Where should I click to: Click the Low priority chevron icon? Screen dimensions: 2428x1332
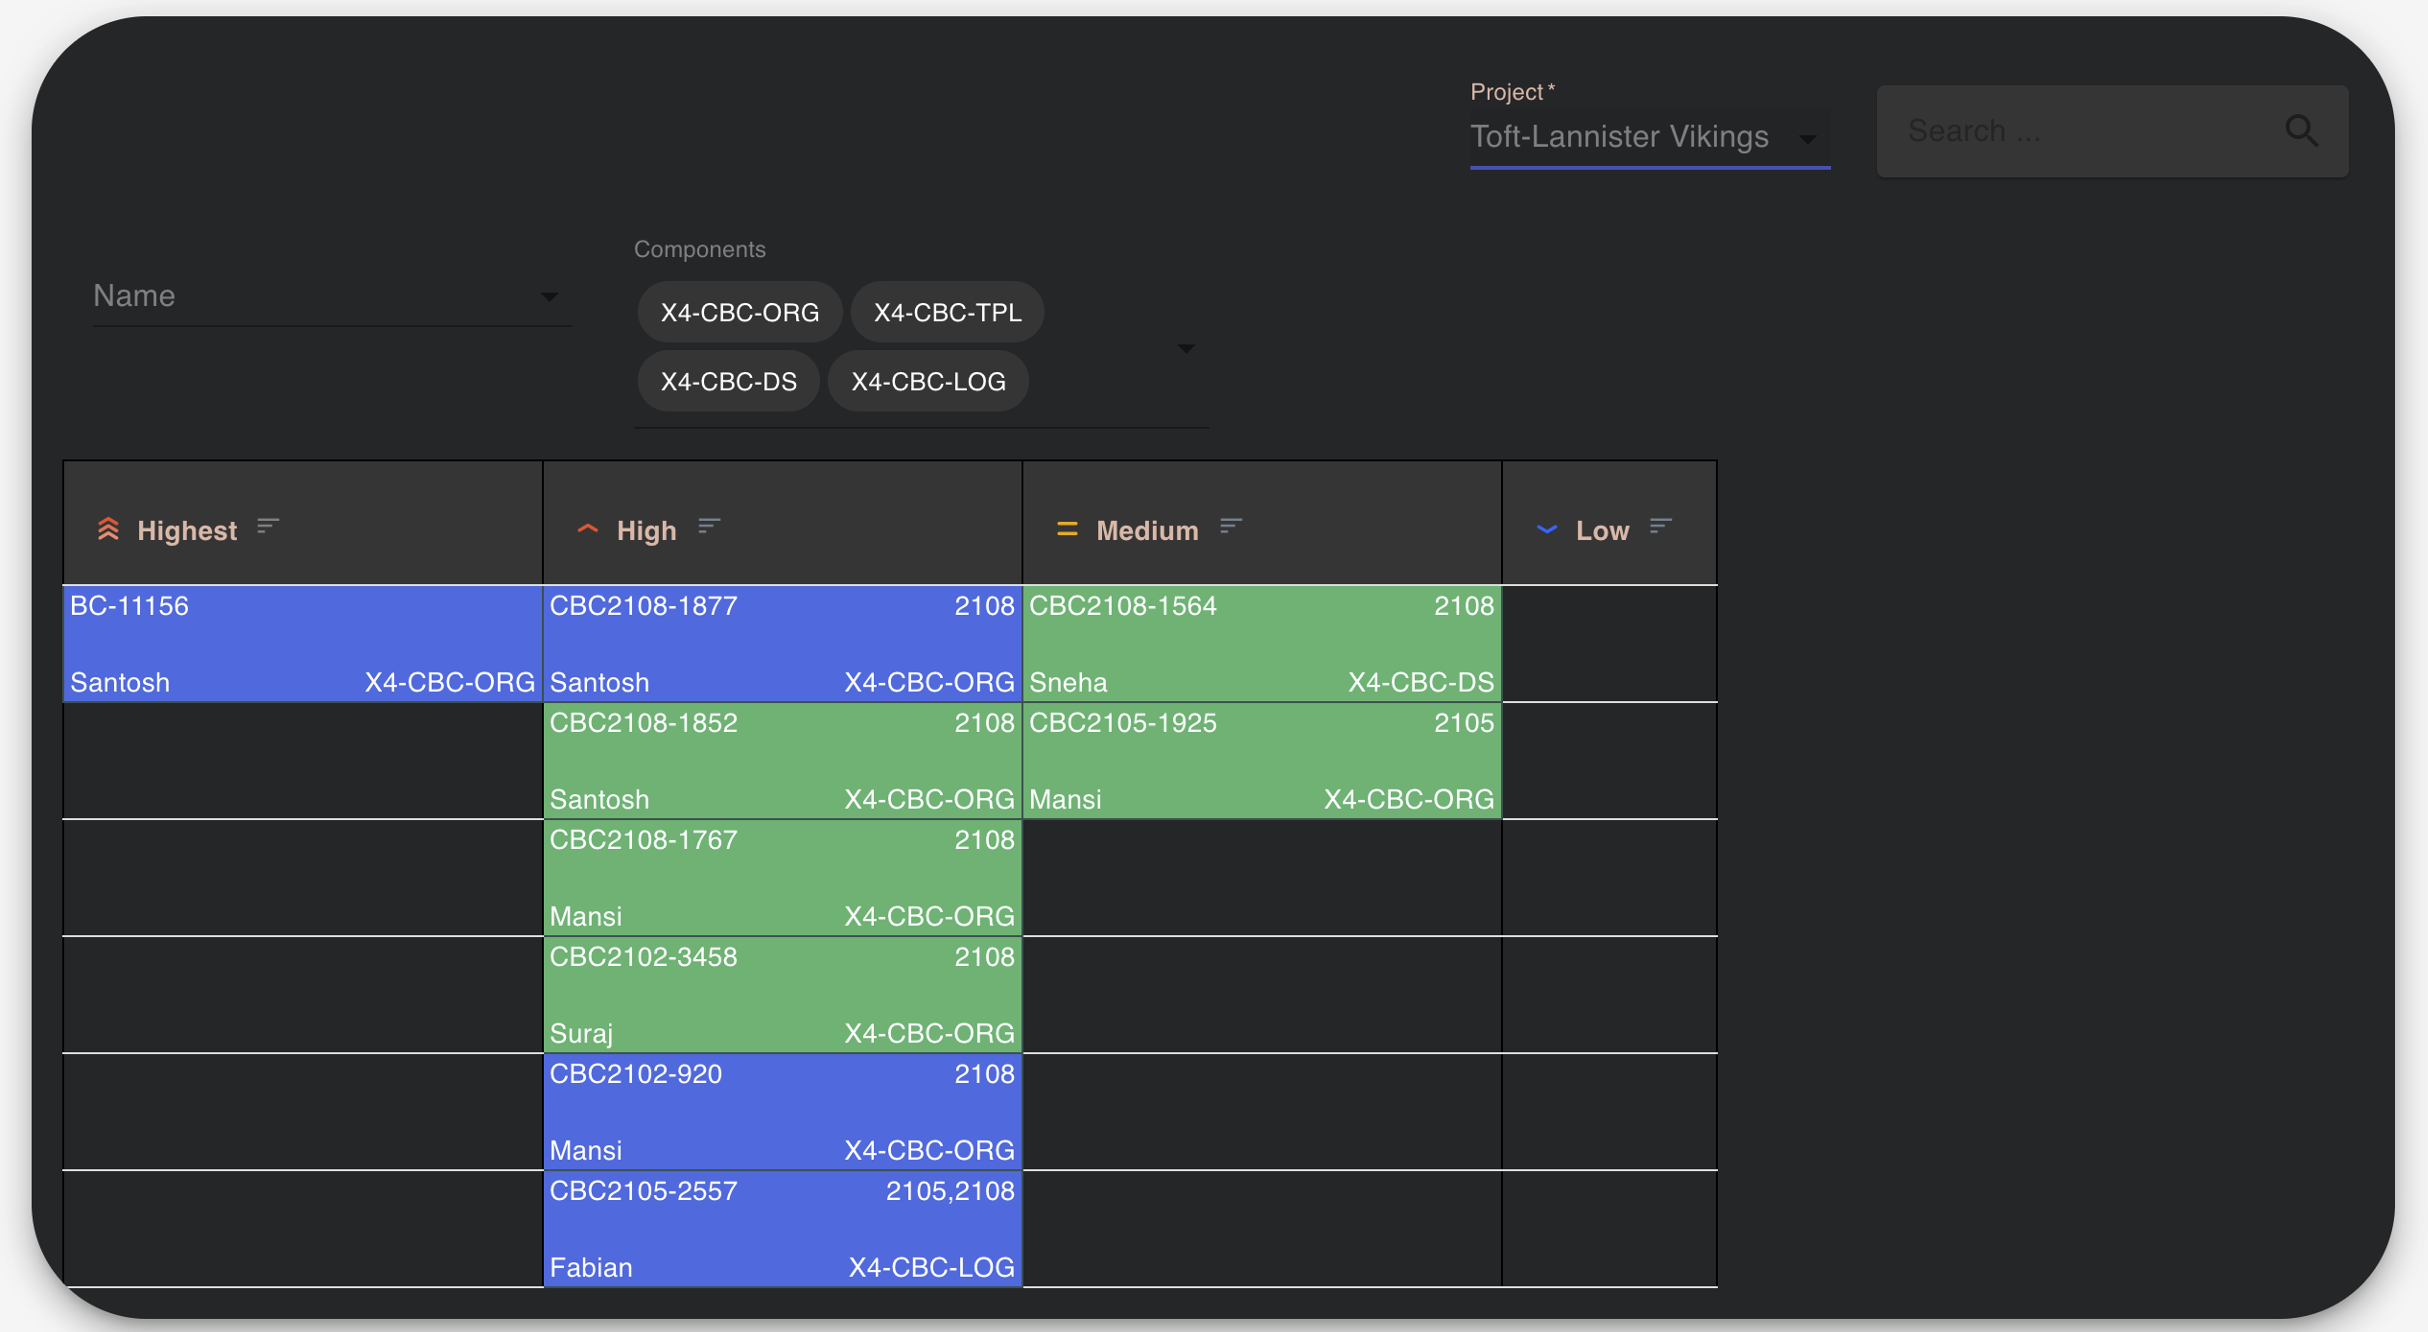(1546, 529)
